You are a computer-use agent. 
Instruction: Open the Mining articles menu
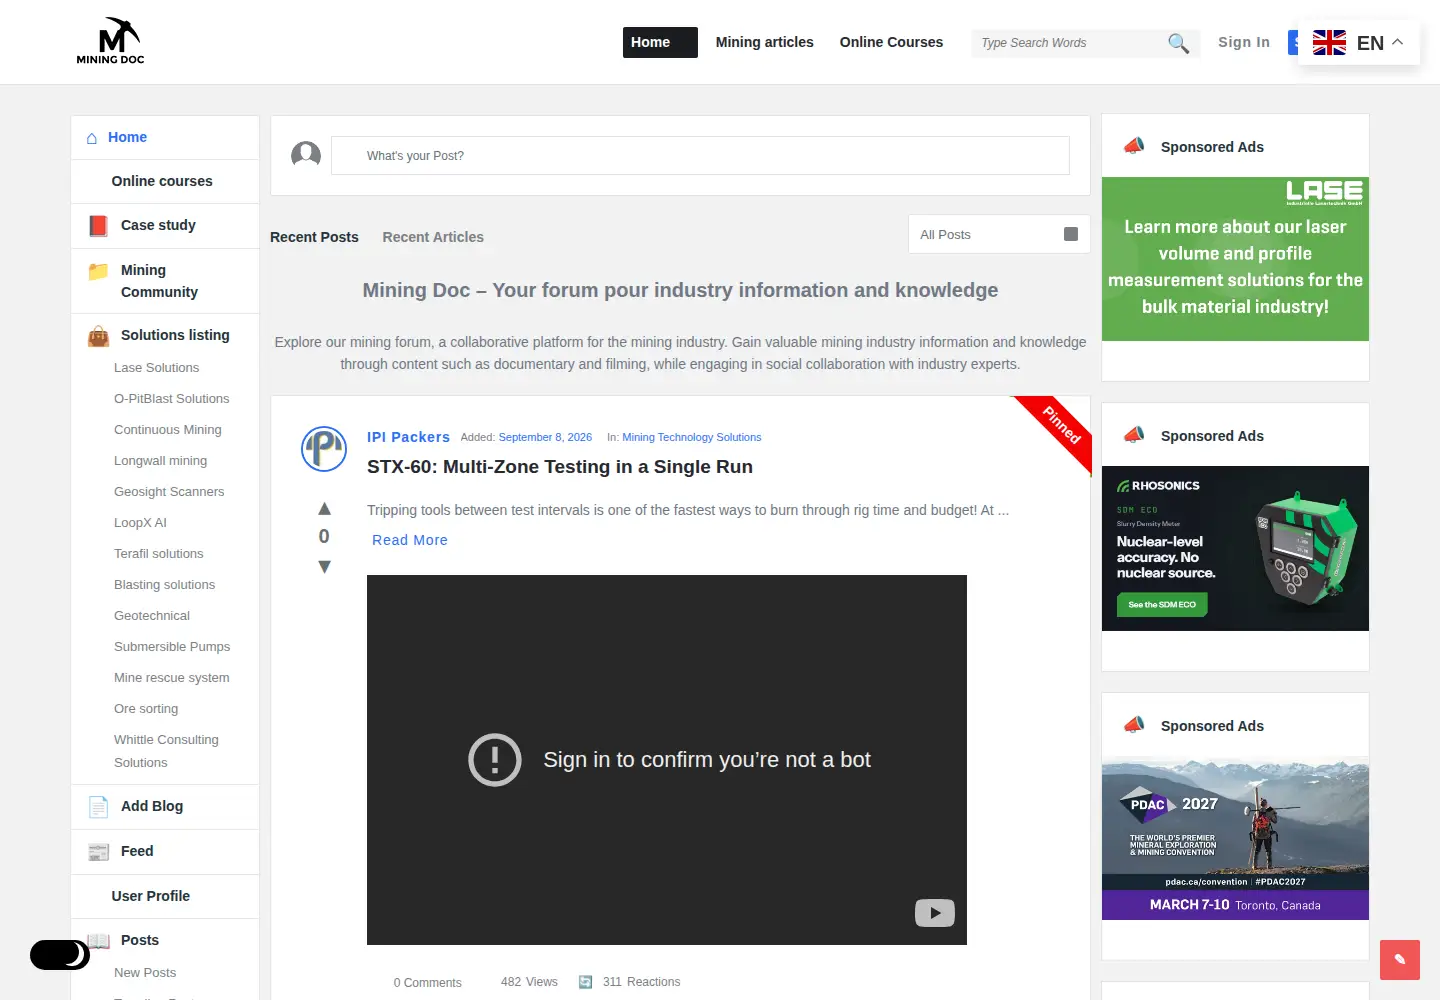tap(765, 42)
